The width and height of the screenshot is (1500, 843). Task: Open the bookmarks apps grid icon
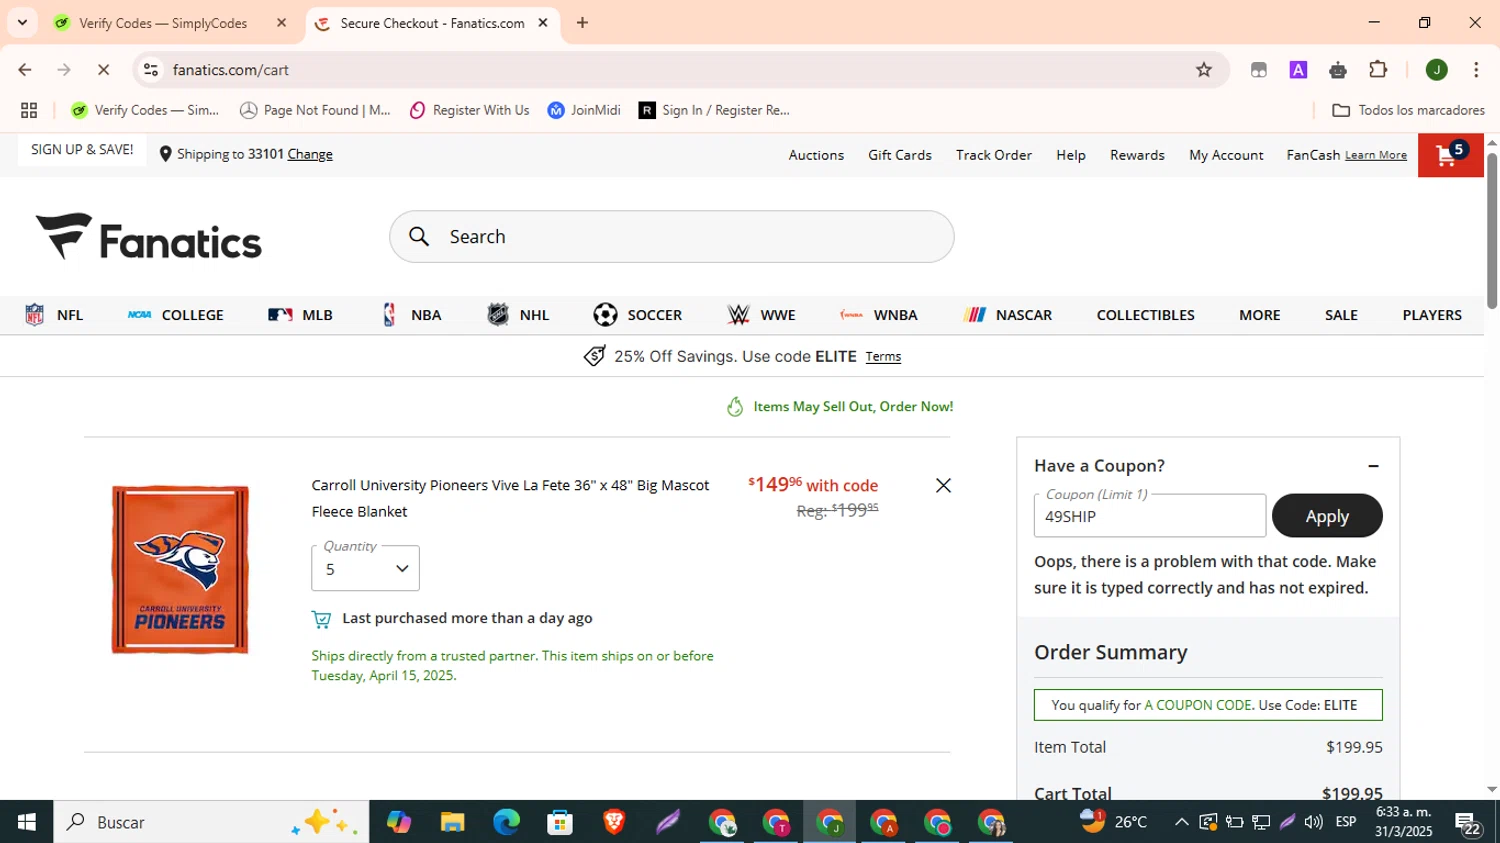29,110
